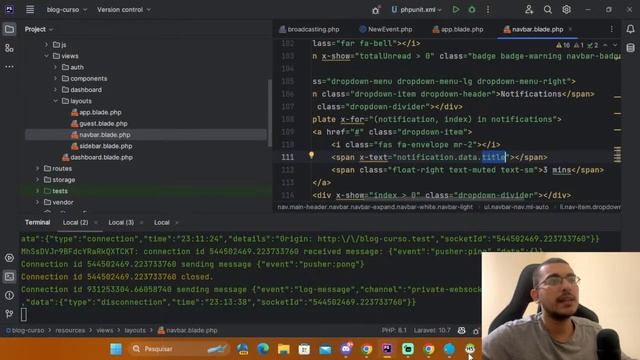Collapse the layouts folder
This screenshot has height=360, width=640.
click(56, 101)
